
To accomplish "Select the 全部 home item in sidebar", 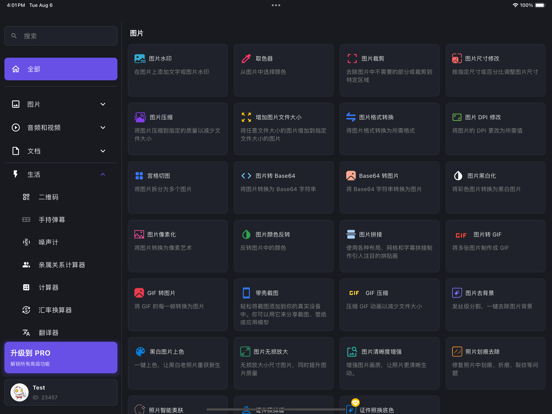I will (61, 69).
